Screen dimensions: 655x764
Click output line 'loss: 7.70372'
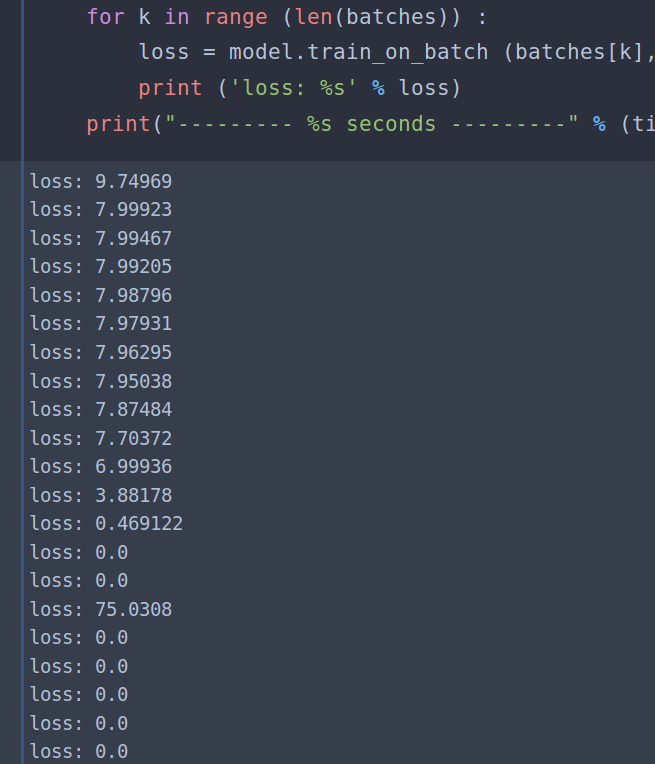100,438
